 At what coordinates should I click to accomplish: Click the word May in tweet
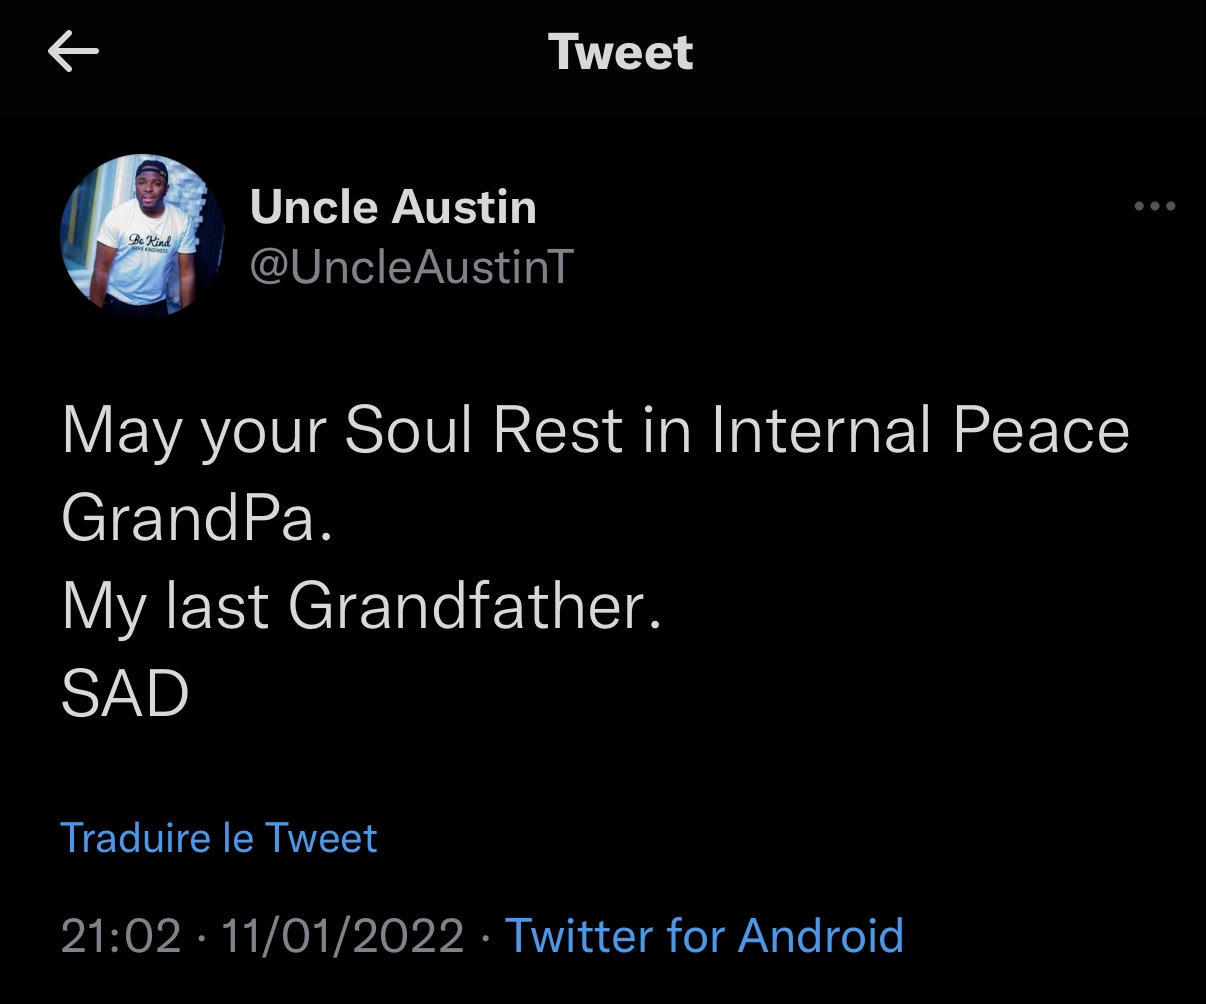coord(123,431)
